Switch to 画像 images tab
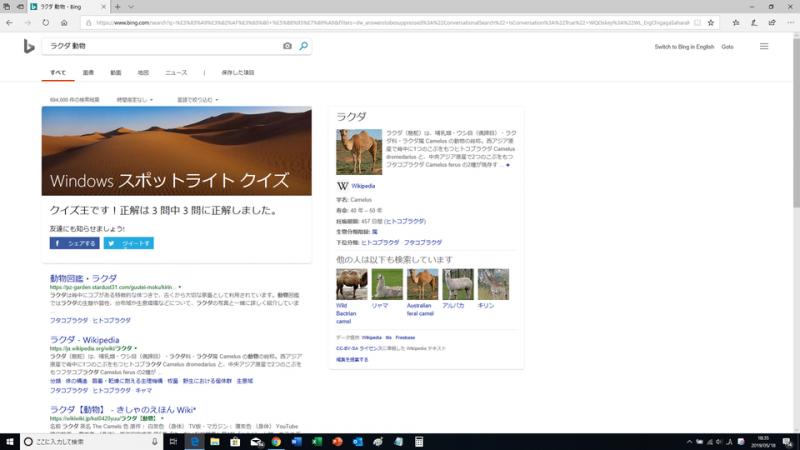The image size is (800, 450). 88,72
